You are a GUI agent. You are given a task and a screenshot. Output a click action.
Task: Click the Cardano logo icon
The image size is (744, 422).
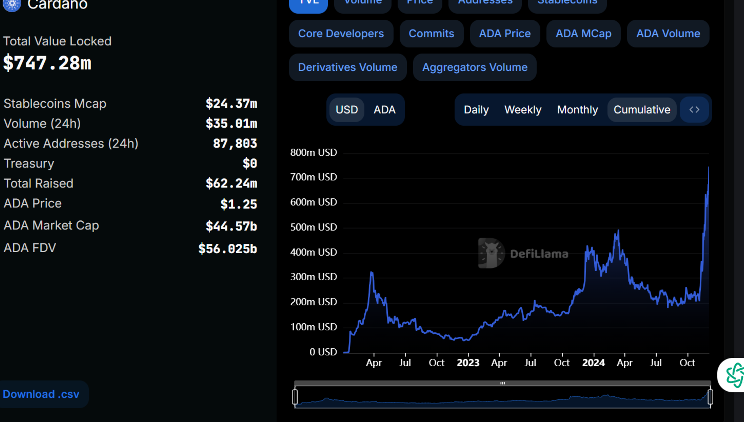pyautogui.click(x=12, y=5)
